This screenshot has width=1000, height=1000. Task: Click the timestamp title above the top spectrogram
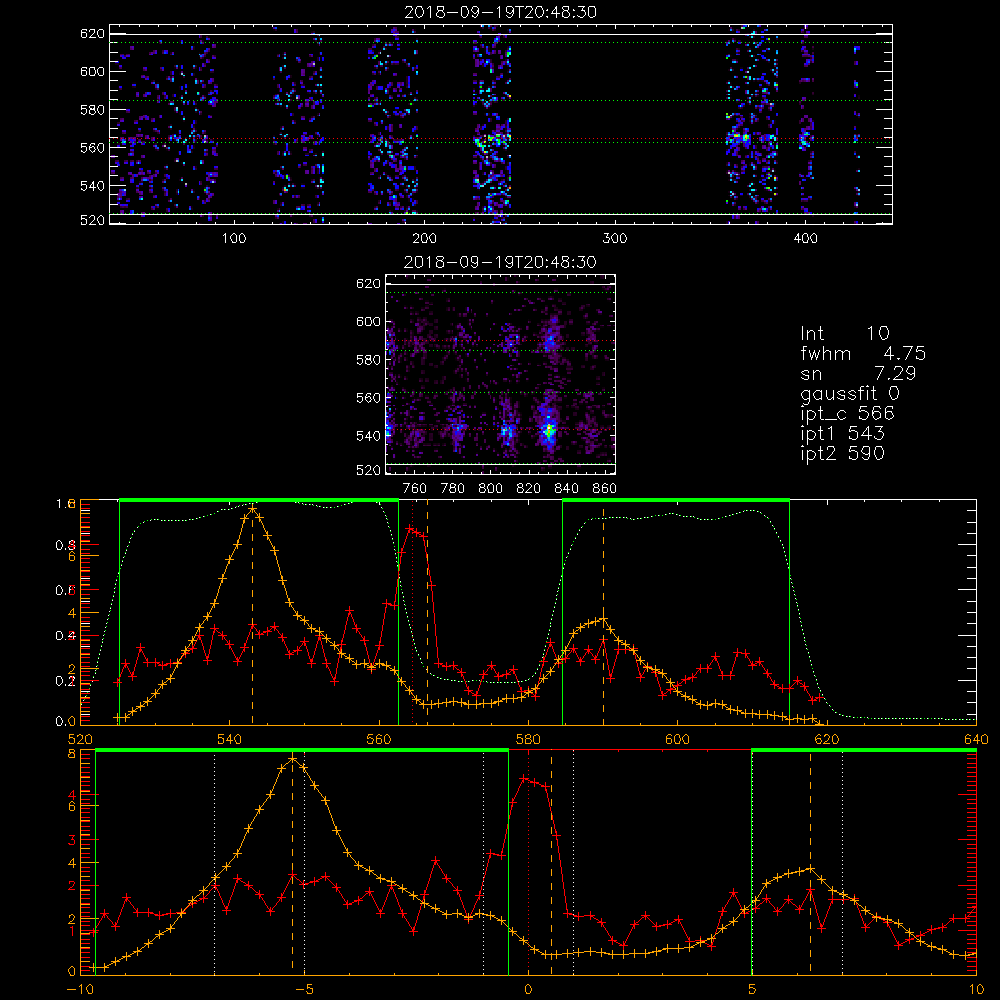500,12
